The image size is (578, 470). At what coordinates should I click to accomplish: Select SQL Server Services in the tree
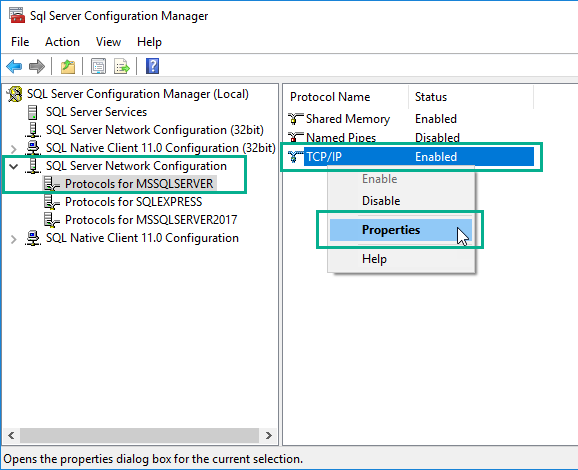pos(96,112)
